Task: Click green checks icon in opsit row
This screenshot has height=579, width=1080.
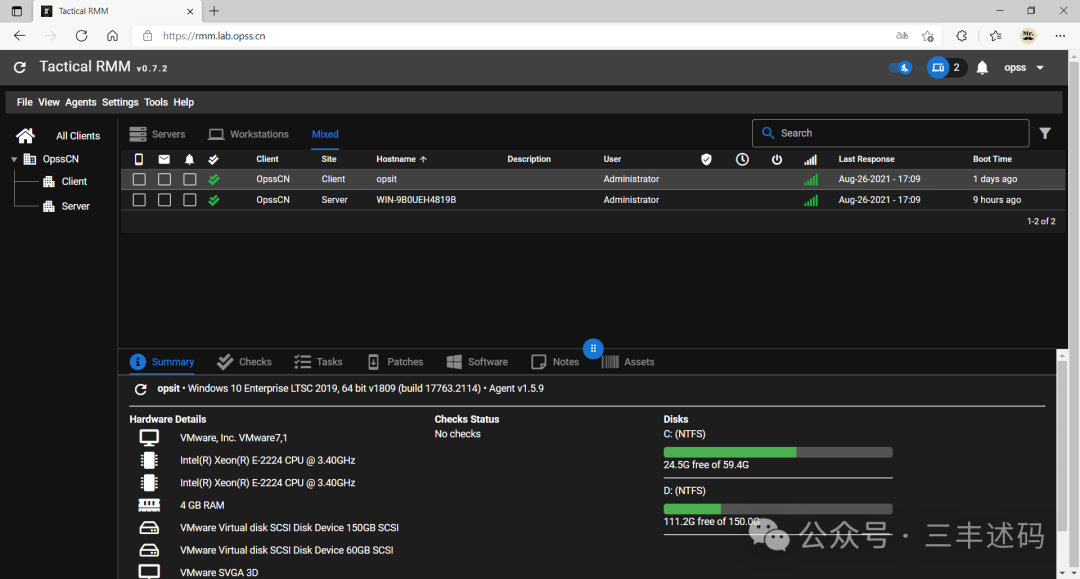Action: click(214, 179)
